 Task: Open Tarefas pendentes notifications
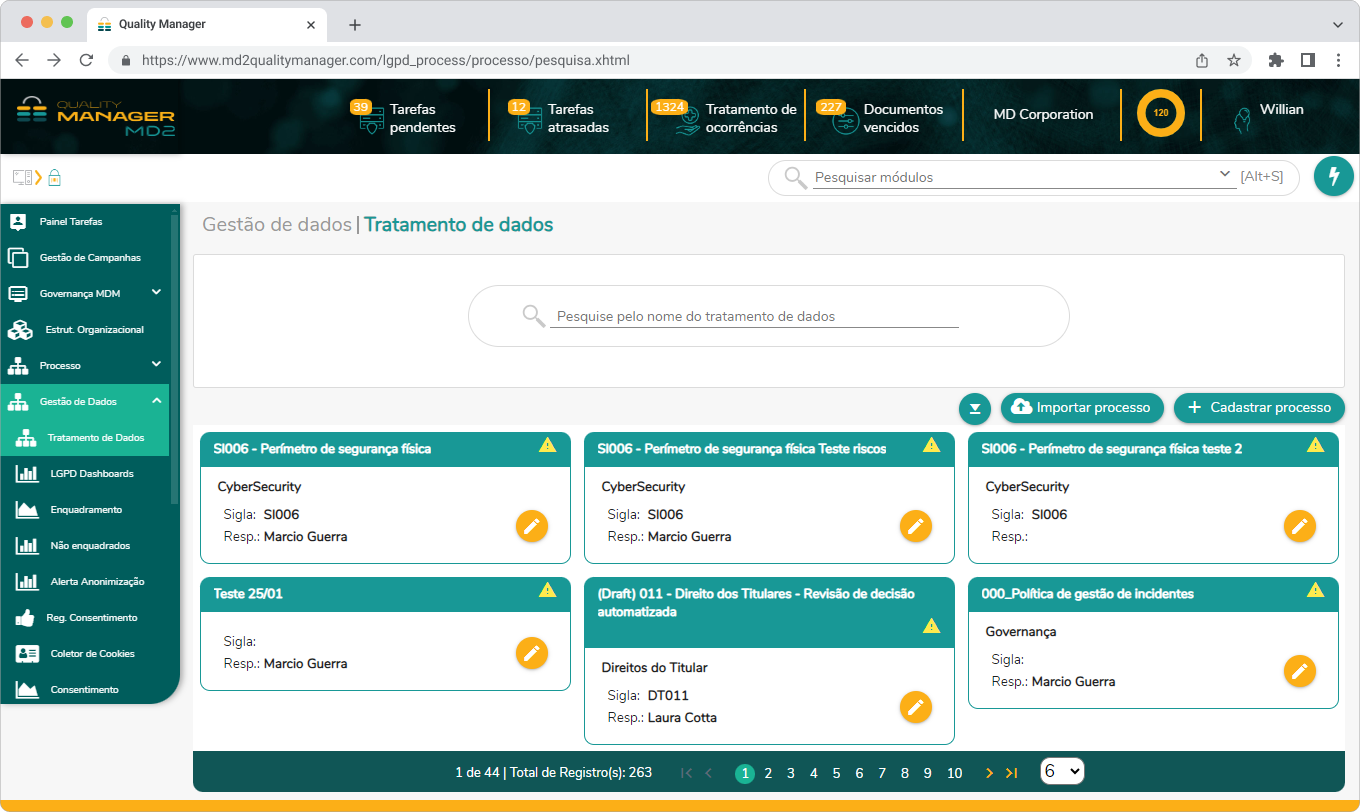point(408,118)
